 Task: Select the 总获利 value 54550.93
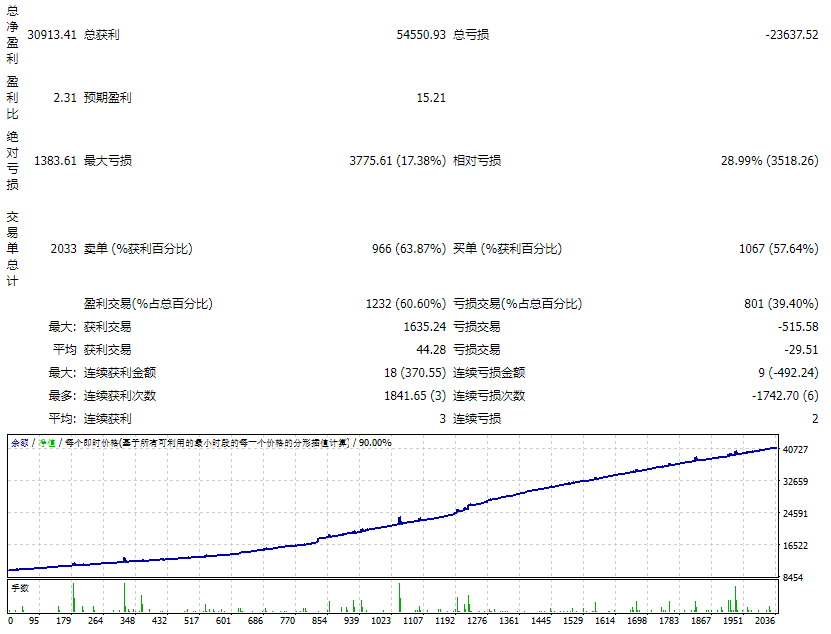[x=420, y=35]
